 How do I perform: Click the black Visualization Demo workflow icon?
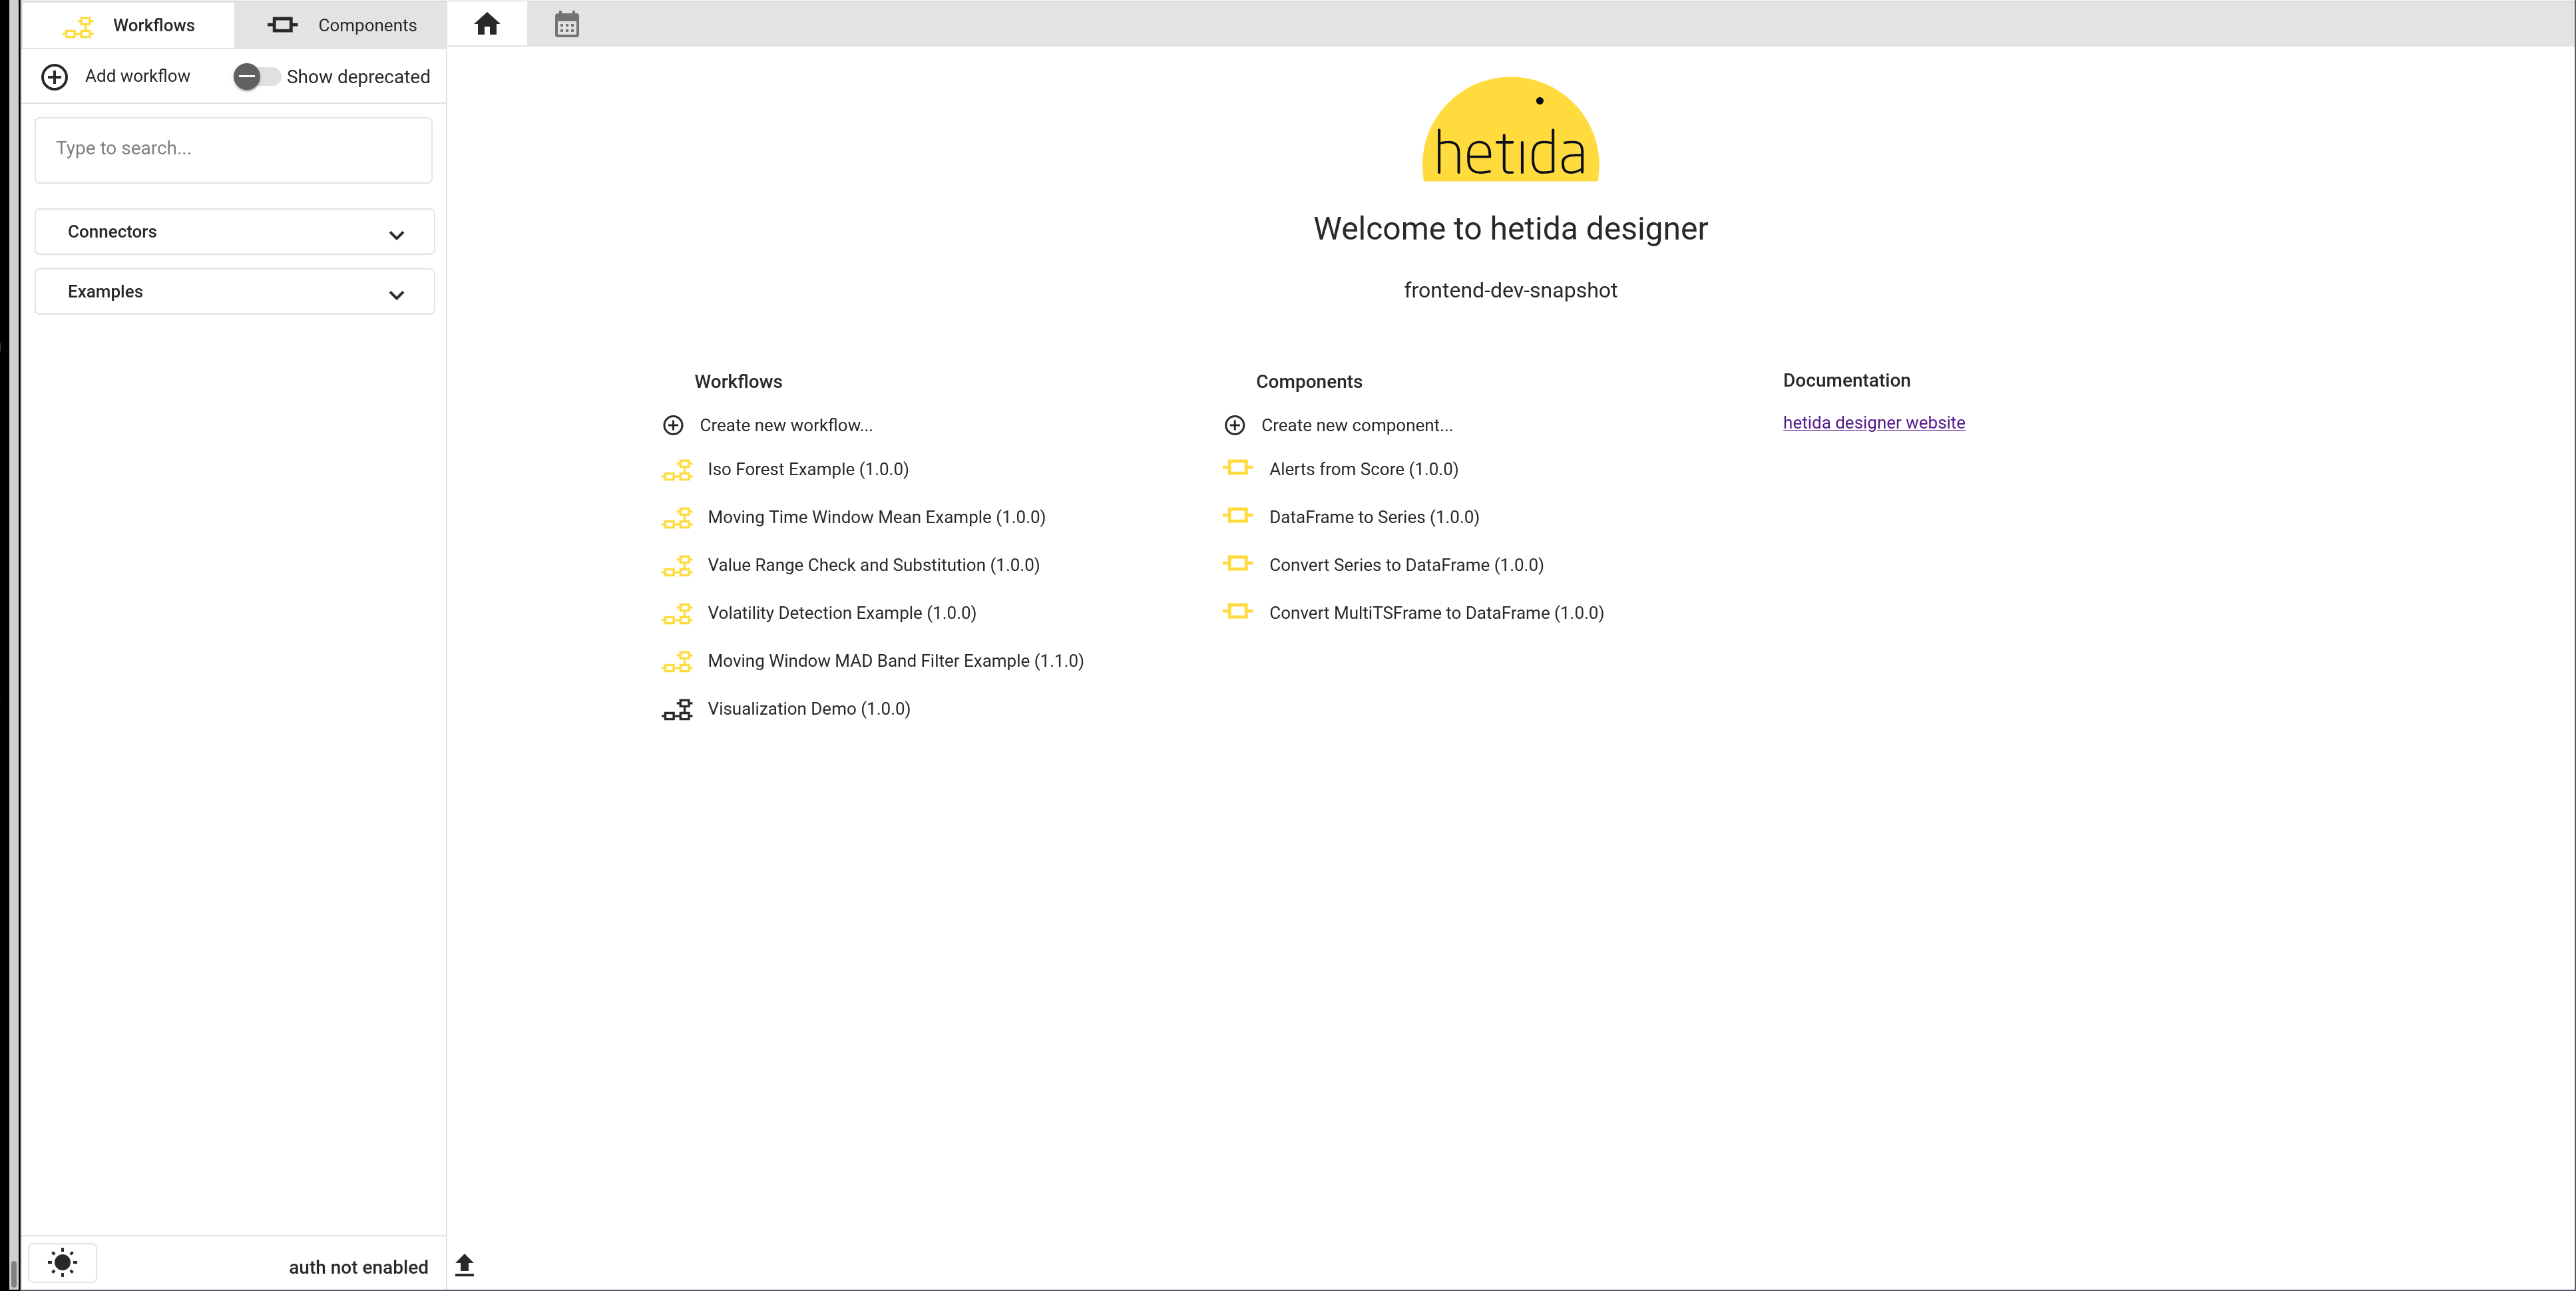point(677,710)
